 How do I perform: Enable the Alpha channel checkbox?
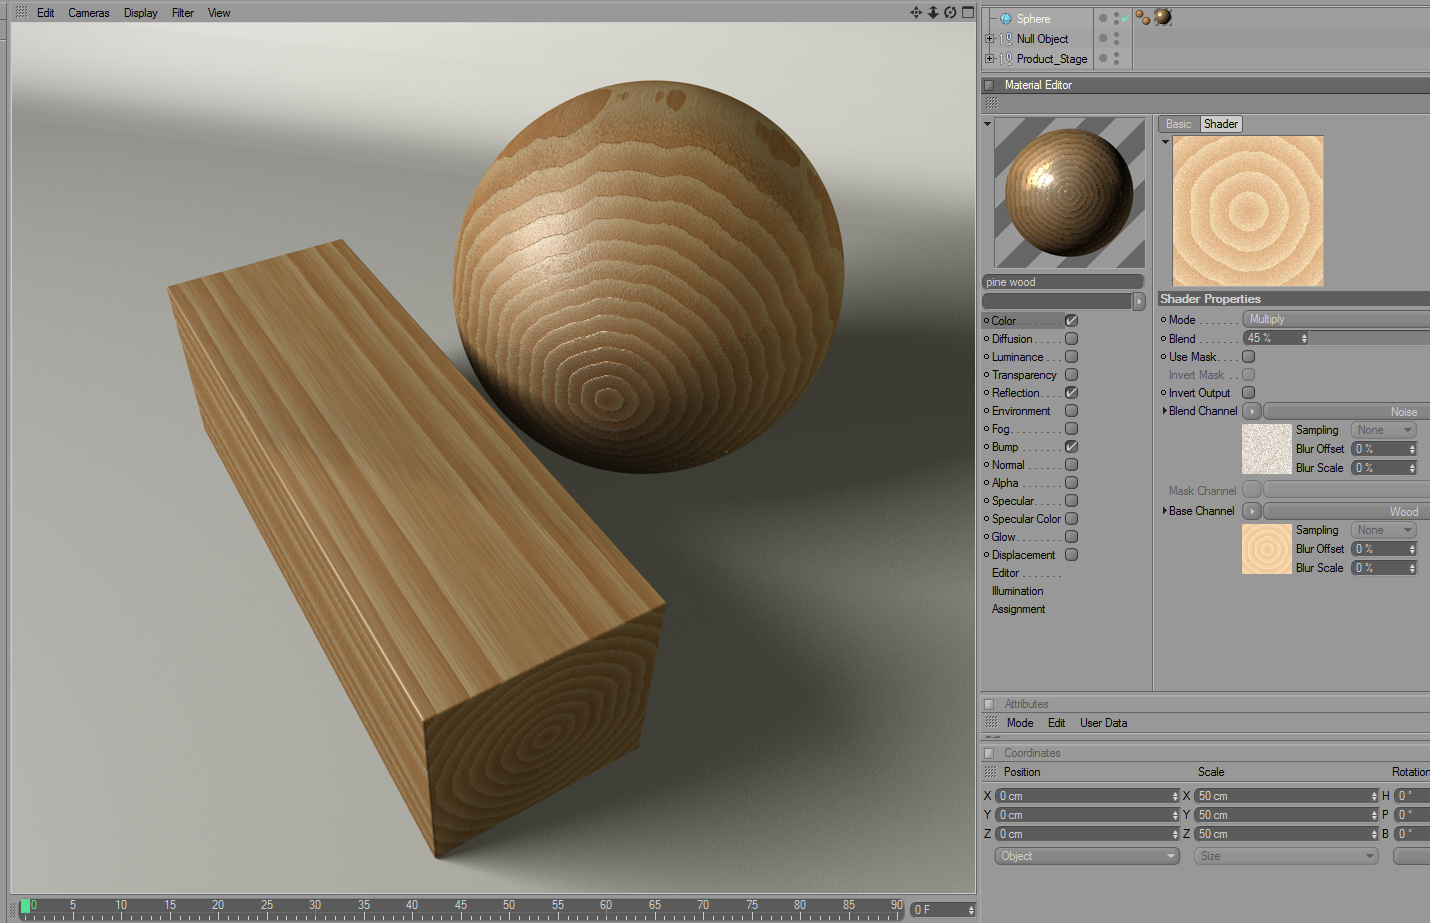[x=1071, y=483]
